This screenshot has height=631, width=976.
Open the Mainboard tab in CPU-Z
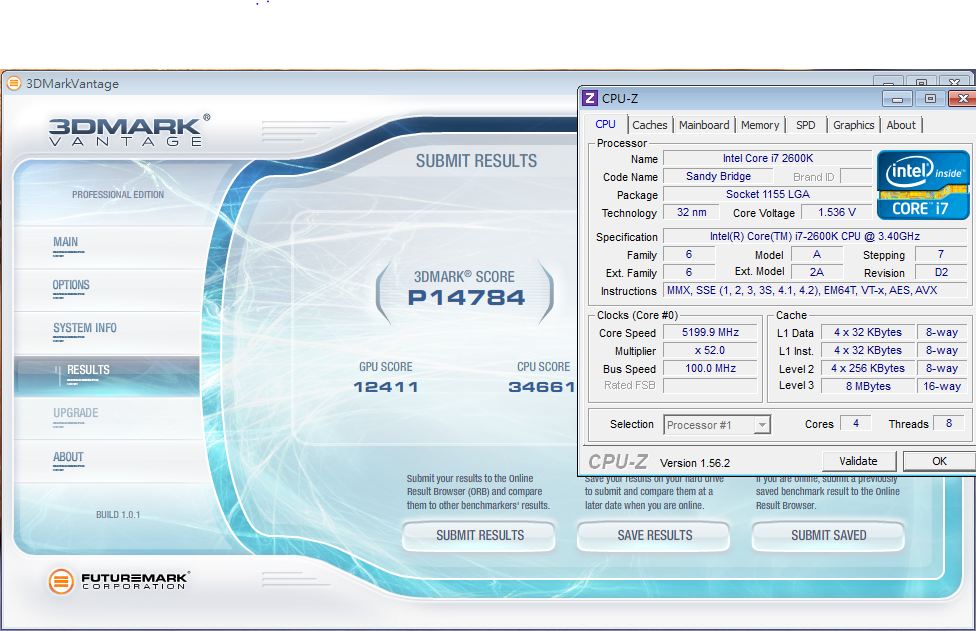(704, 125)
